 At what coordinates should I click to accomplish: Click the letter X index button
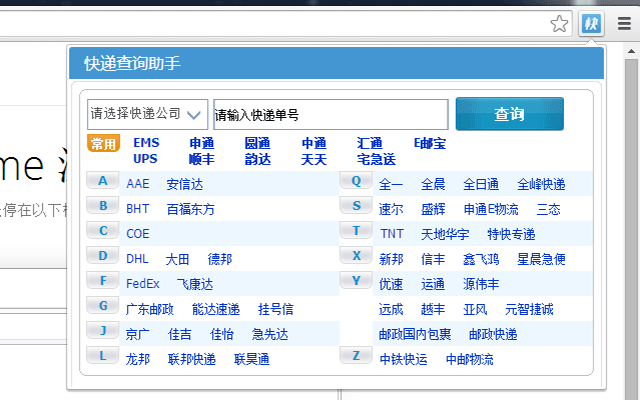pos(356,256)
